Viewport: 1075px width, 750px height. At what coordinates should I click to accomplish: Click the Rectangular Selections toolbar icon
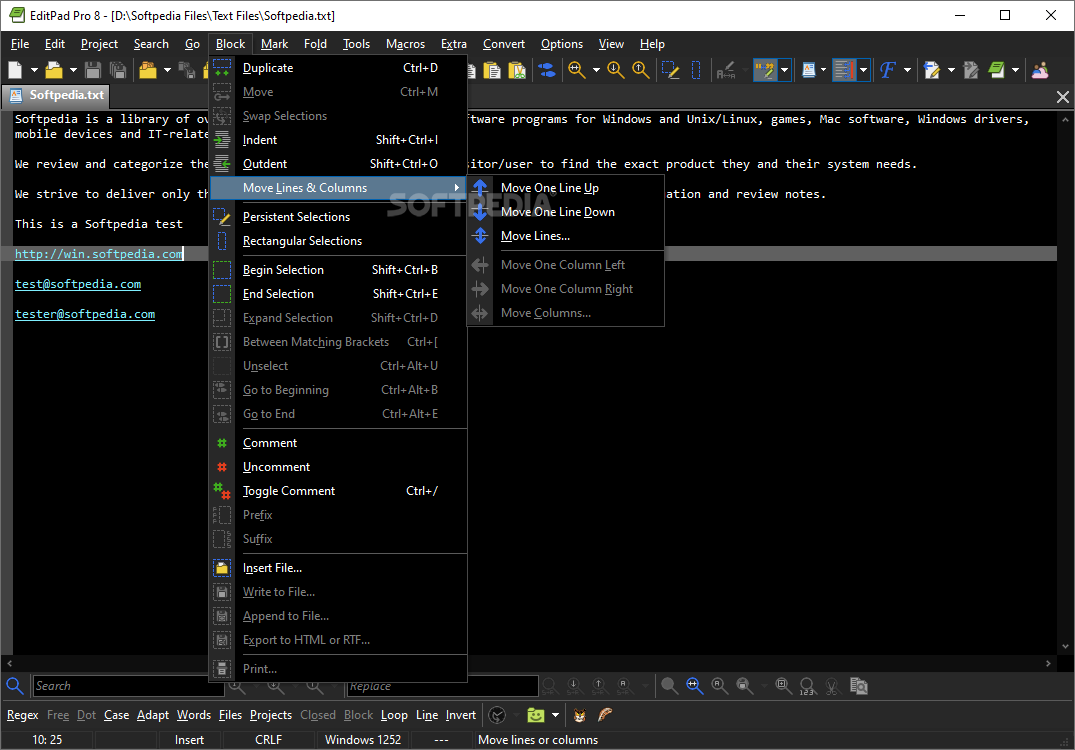696,70
